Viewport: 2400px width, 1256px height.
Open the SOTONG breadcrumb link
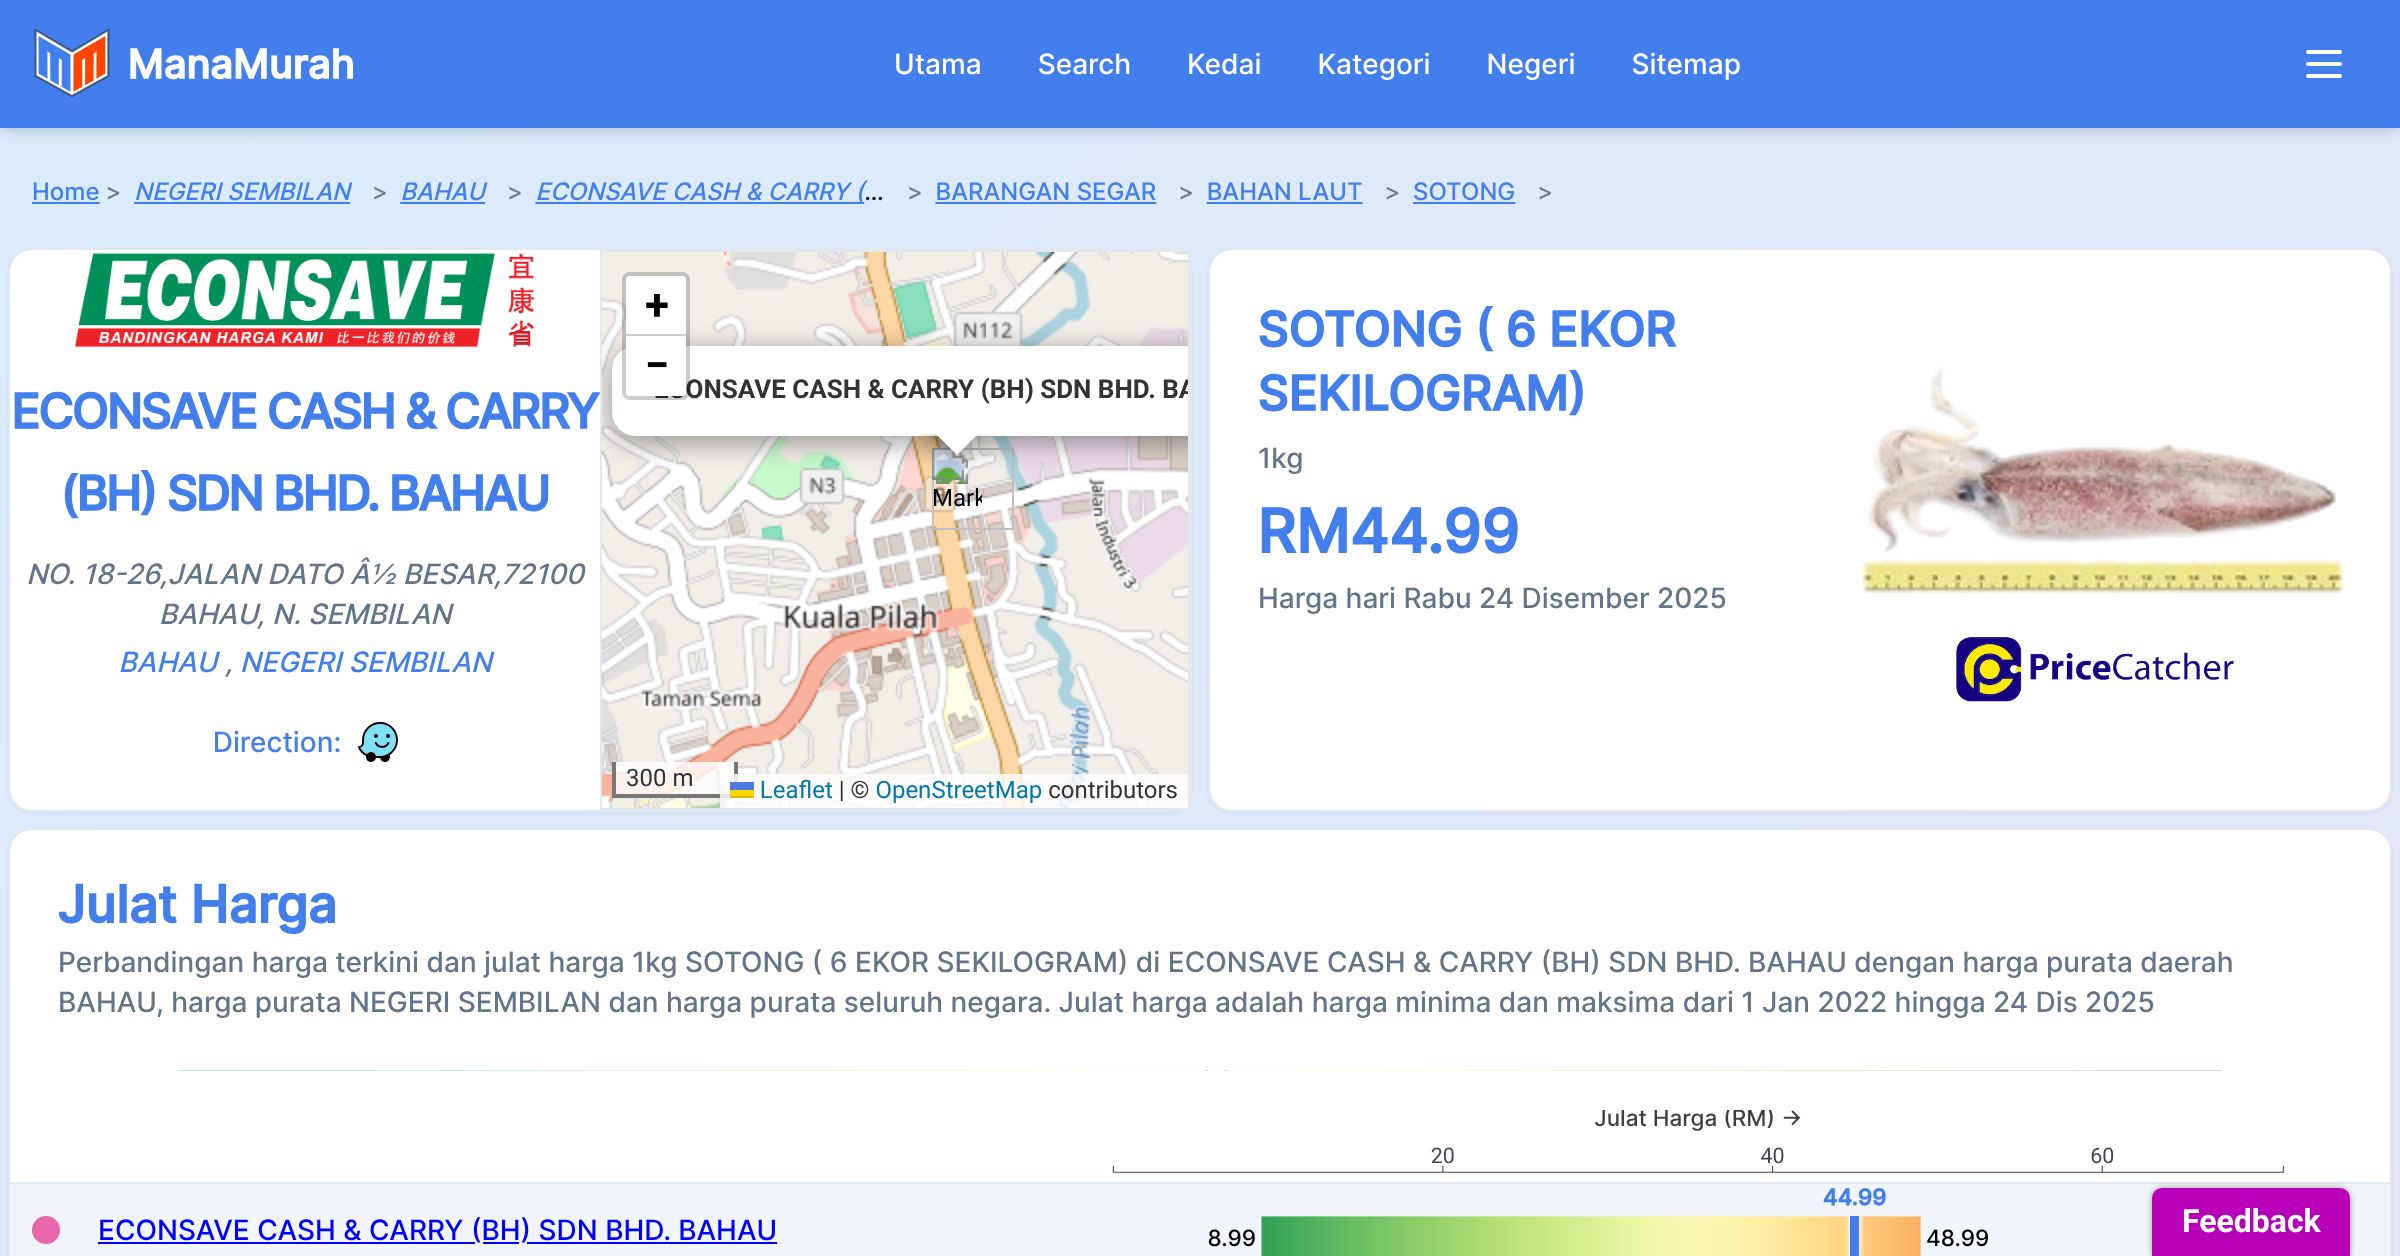pos(1463,191)
